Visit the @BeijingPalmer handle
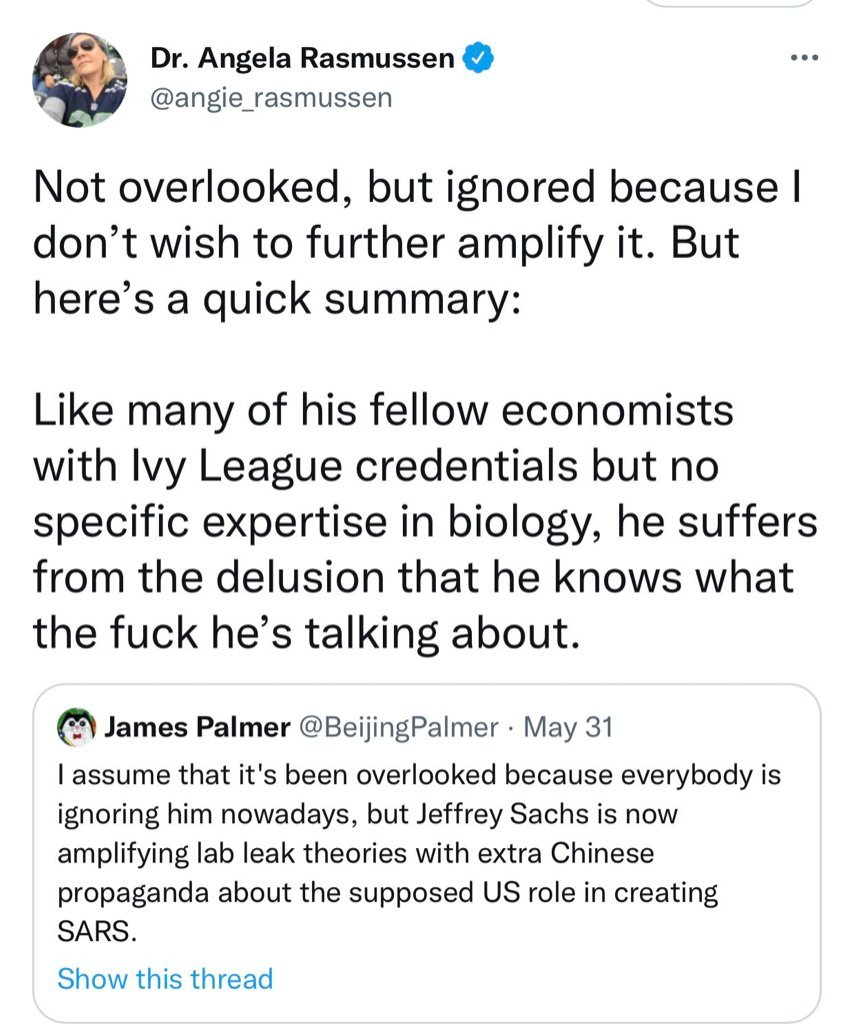 398,727
